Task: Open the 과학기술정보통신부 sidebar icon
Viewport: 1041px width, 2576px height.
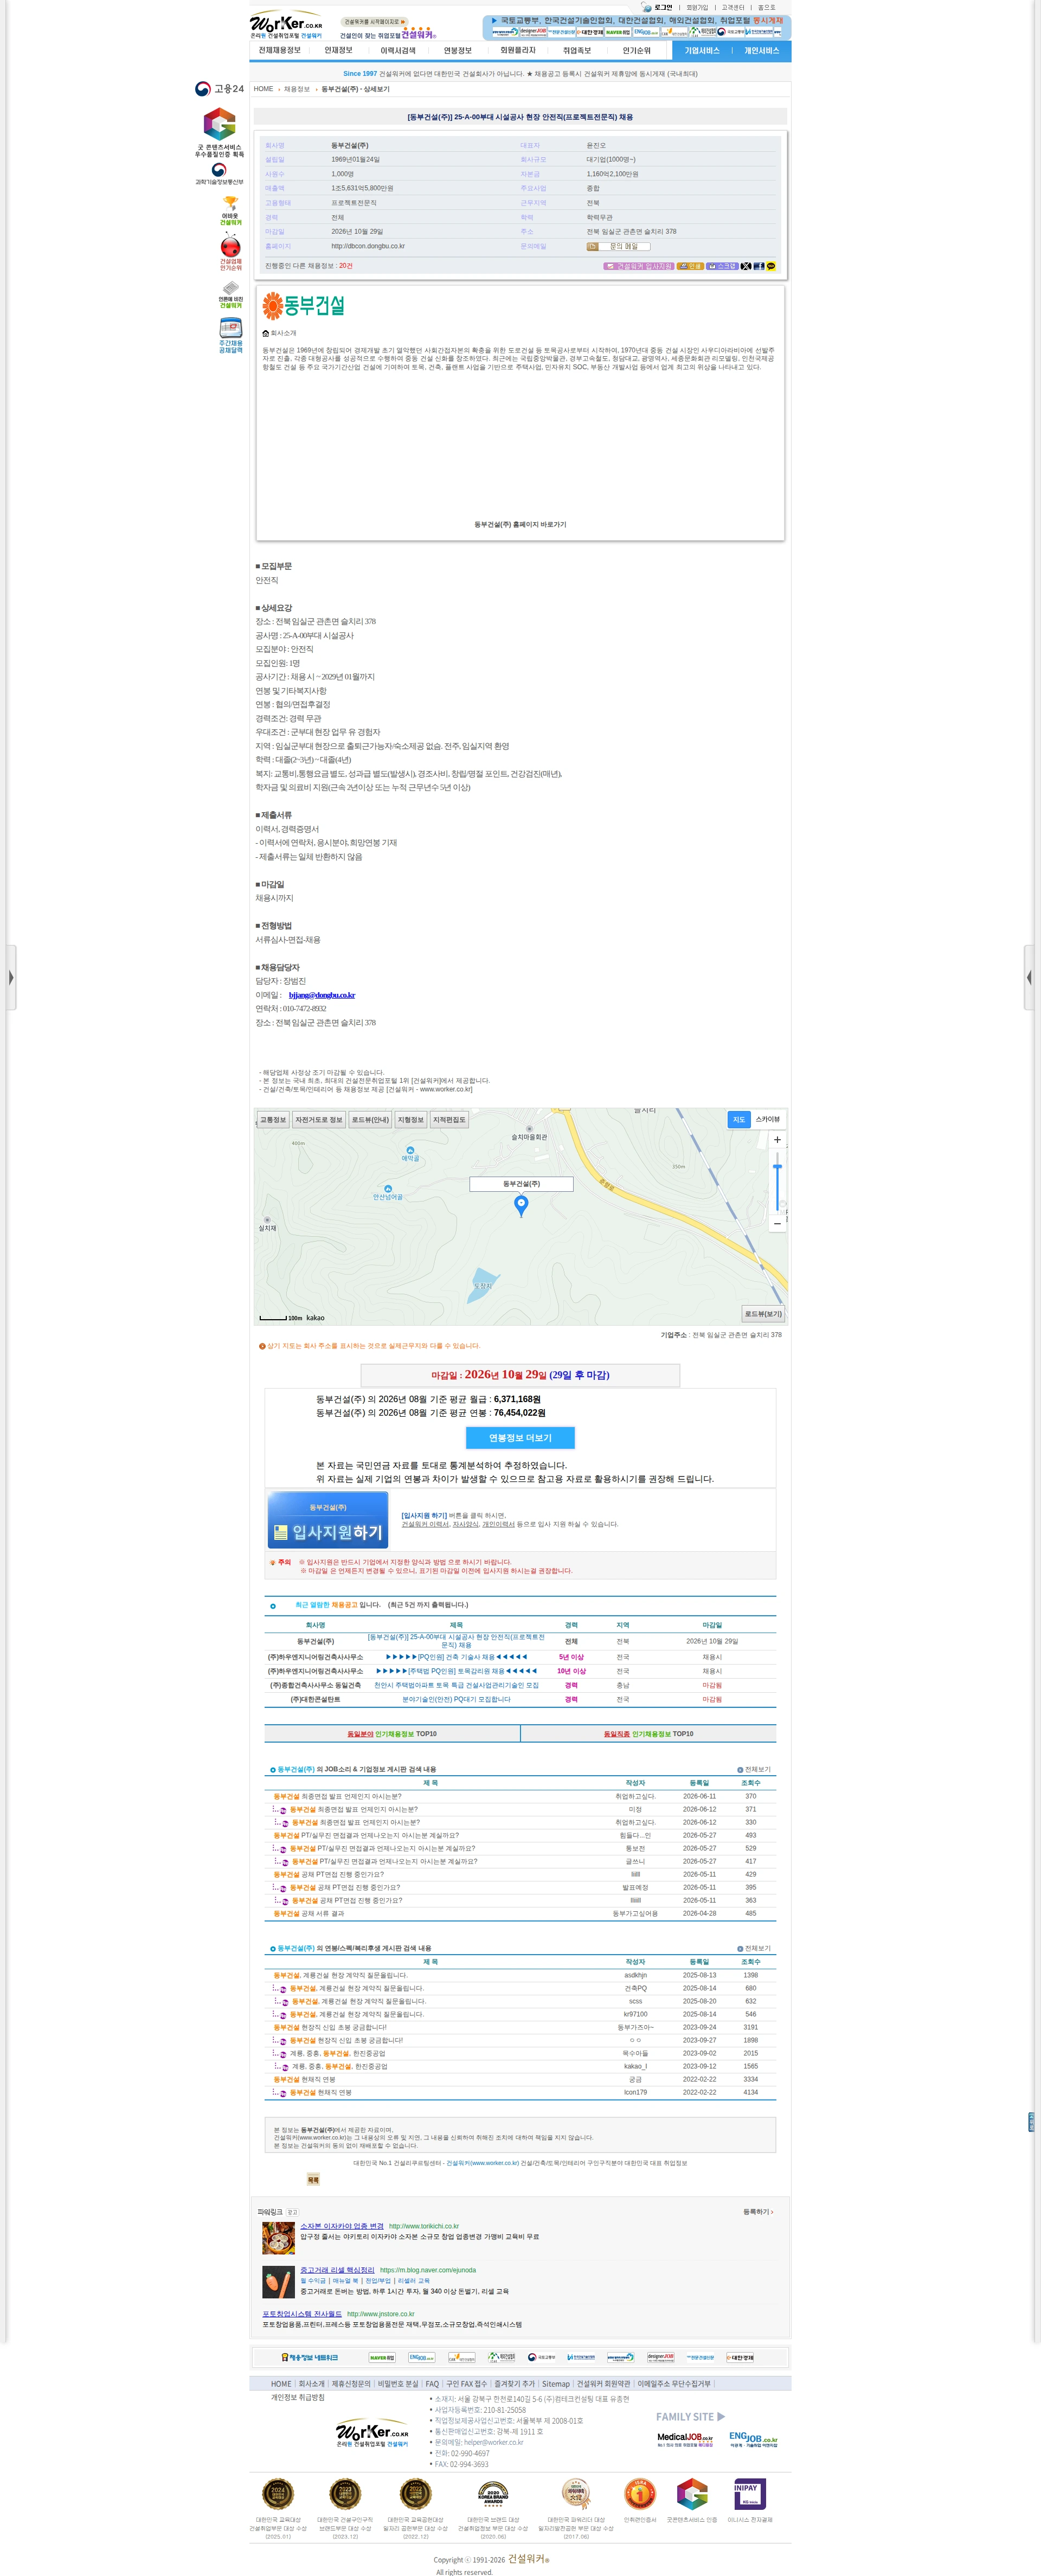Action: pos(219,174)
